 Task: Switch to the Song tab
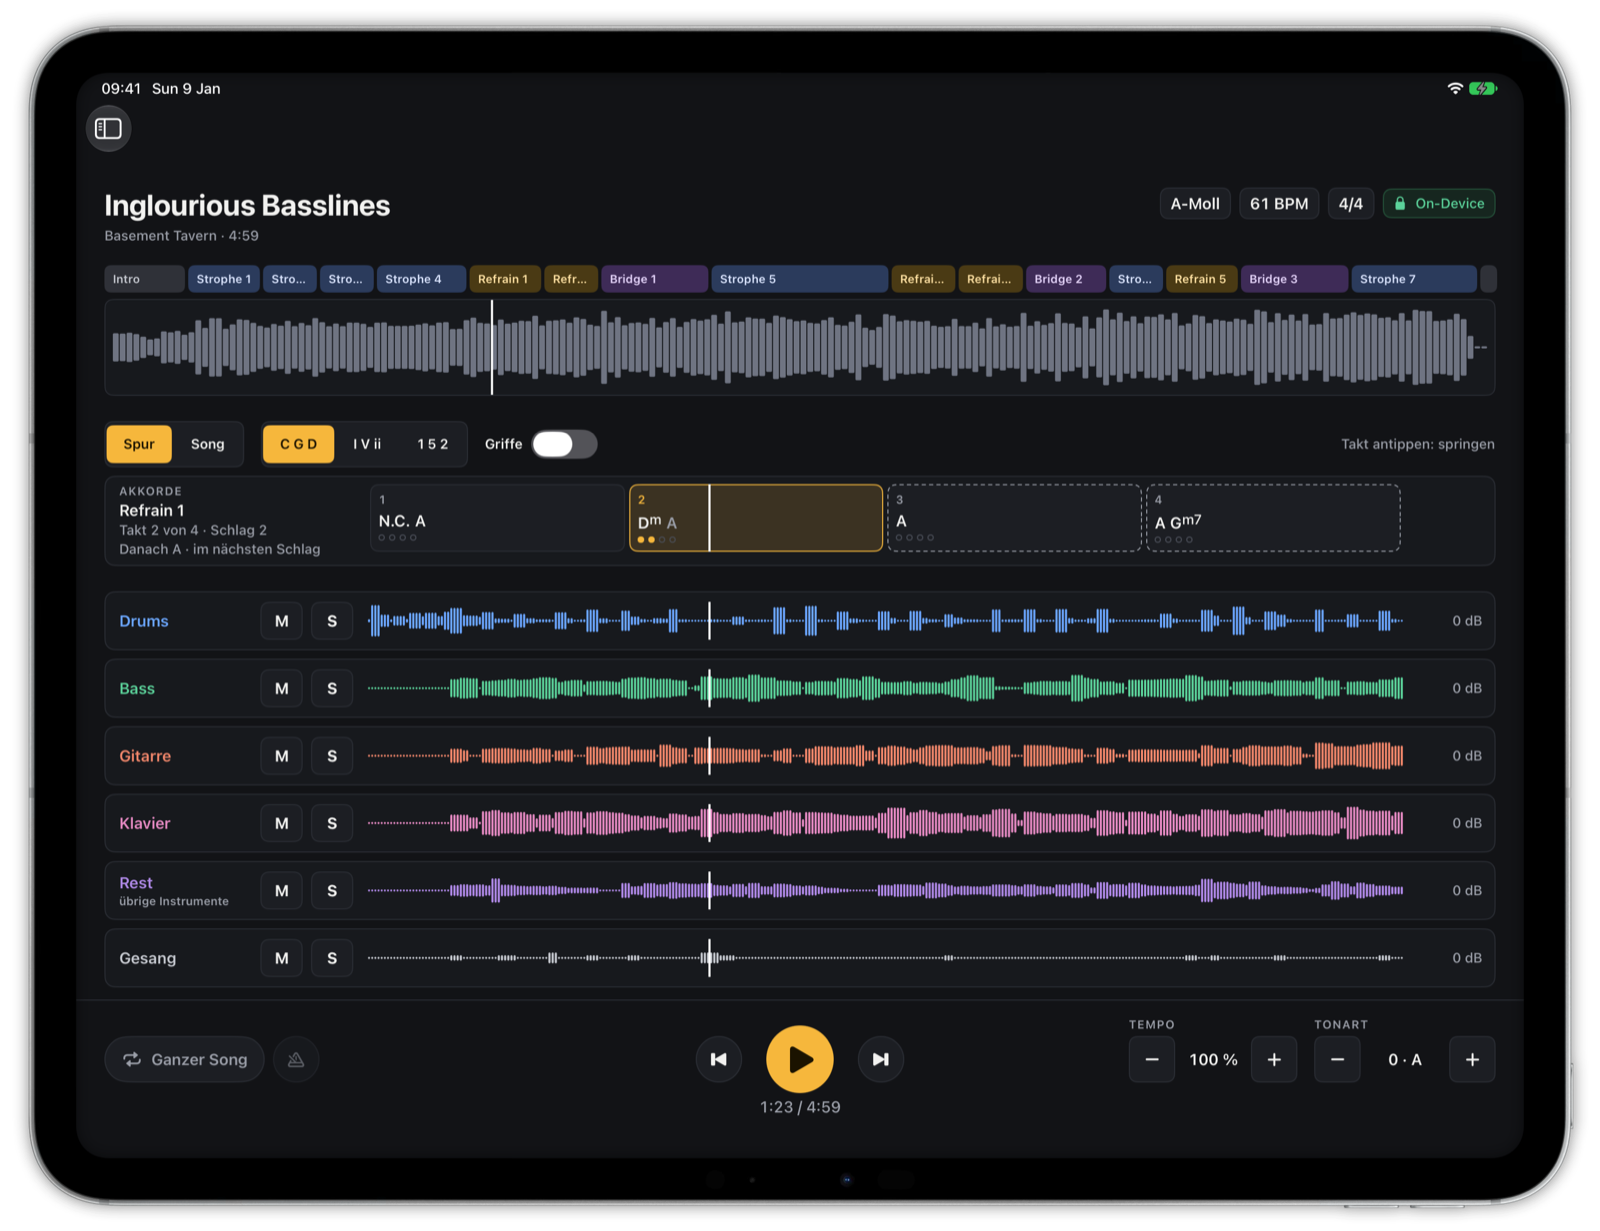click(x=208, y=444)
